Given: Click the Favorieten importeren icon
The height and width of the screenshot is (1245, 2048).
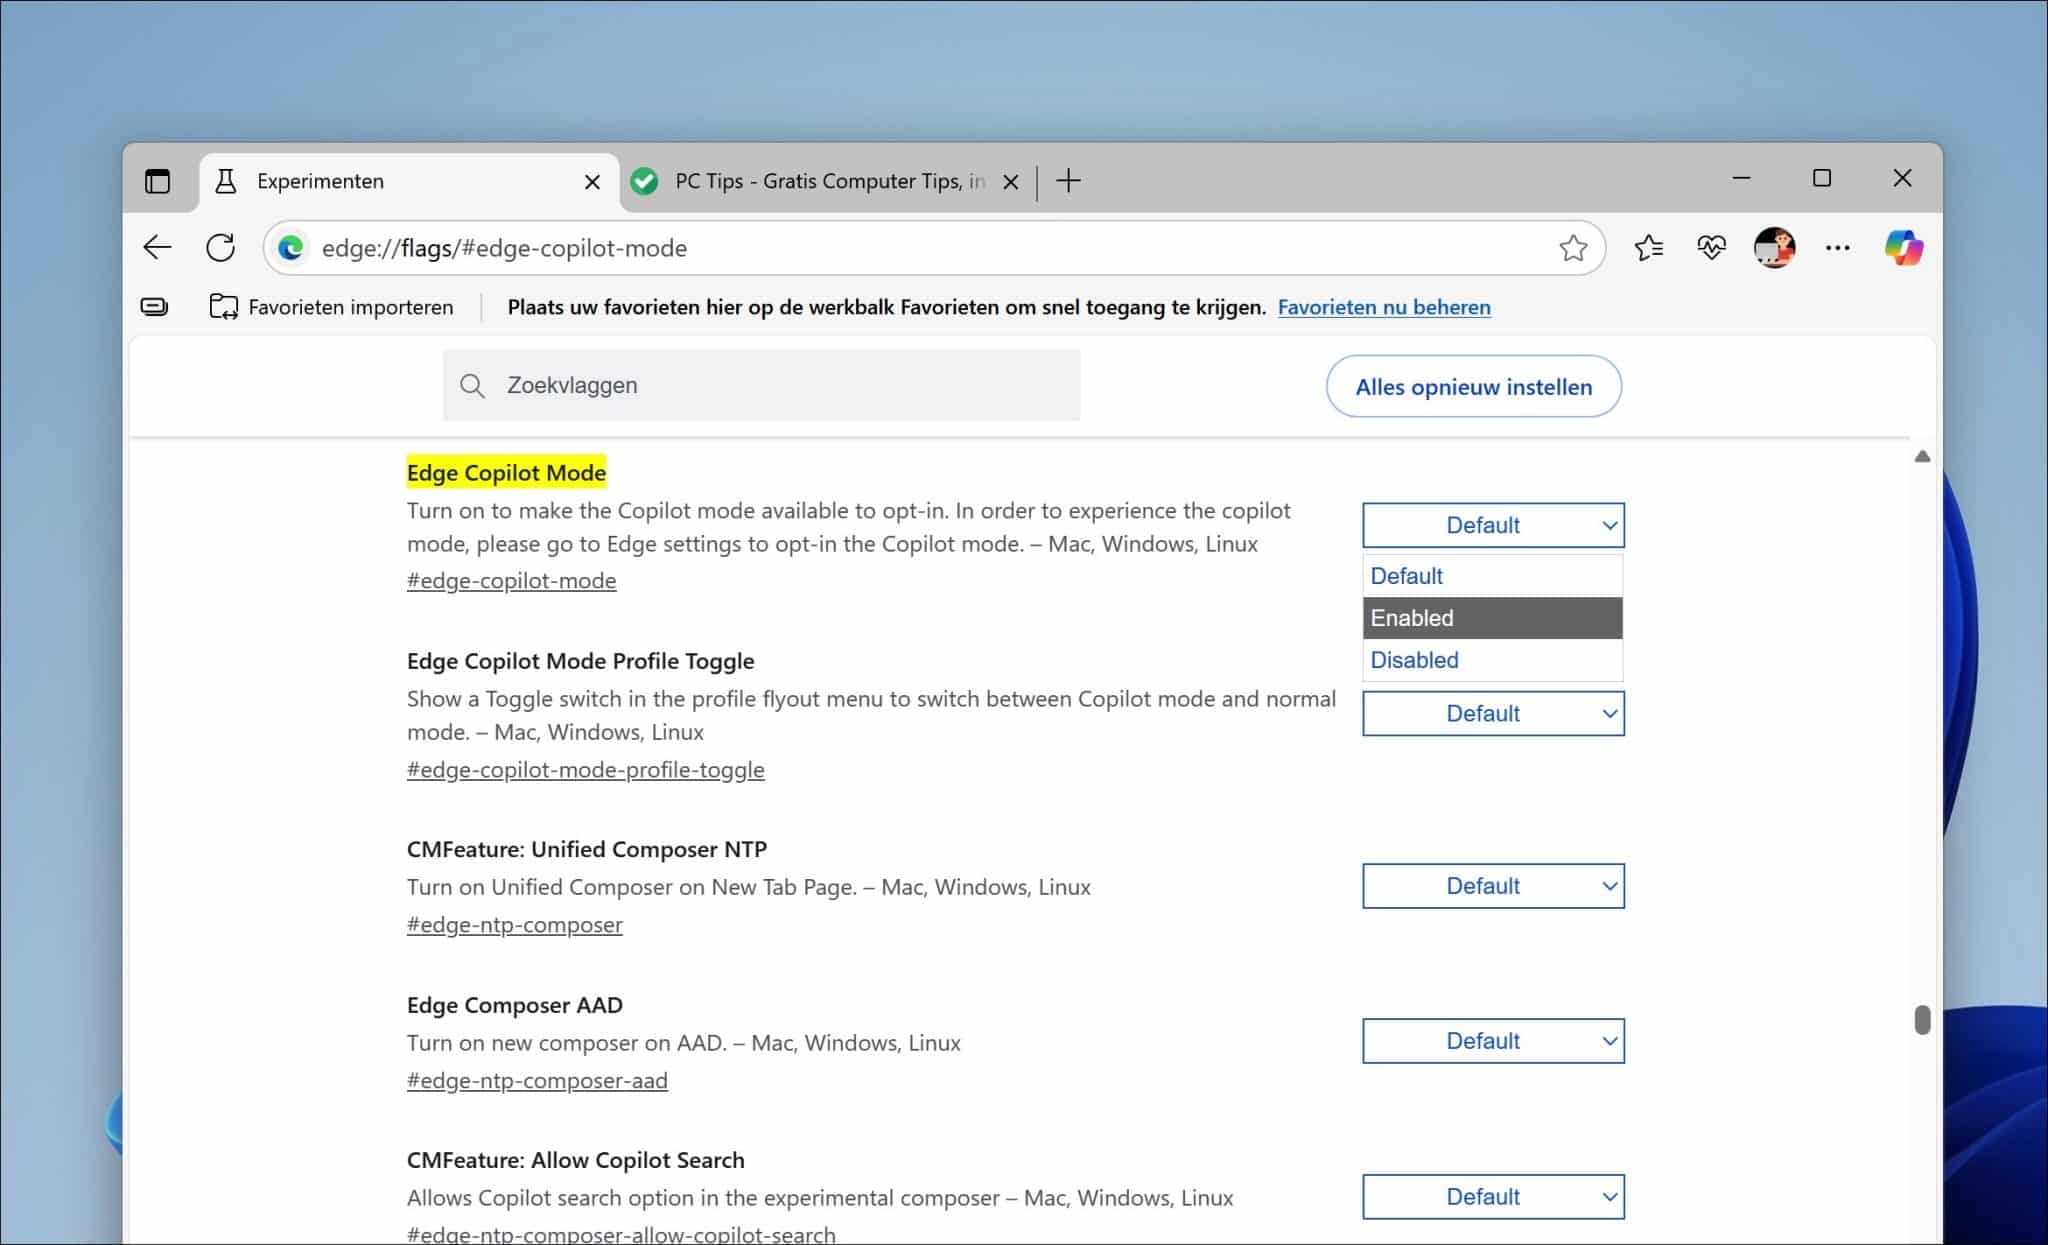Looking at the screenshot, I should [x=223, y=307].
